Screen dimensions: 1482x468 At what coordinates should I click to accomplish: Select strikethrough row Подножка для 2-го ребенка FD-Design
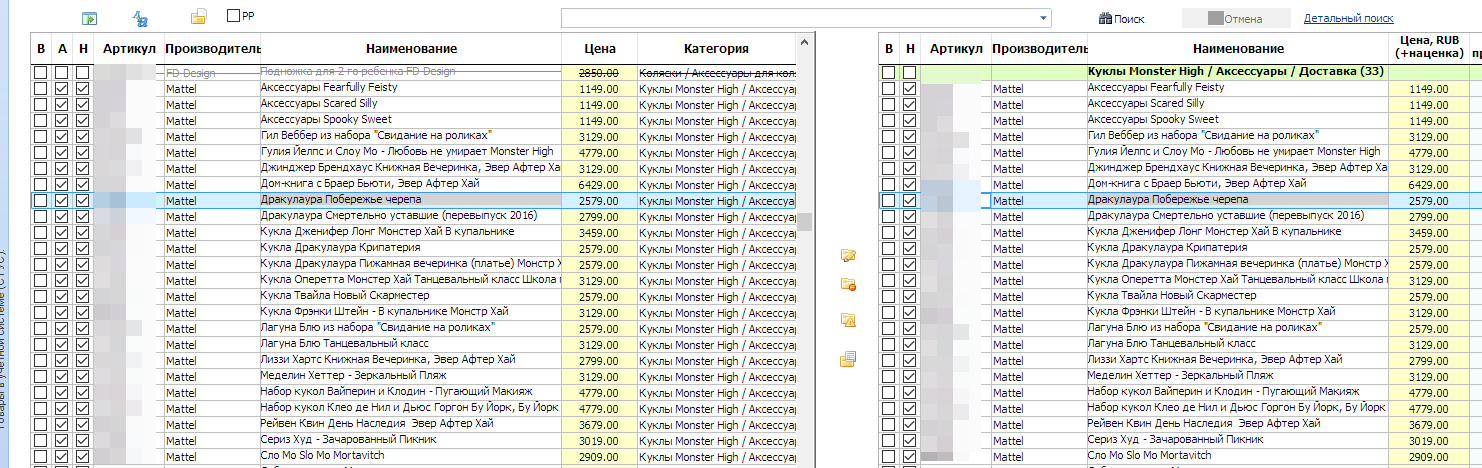[x=357, y=72]
